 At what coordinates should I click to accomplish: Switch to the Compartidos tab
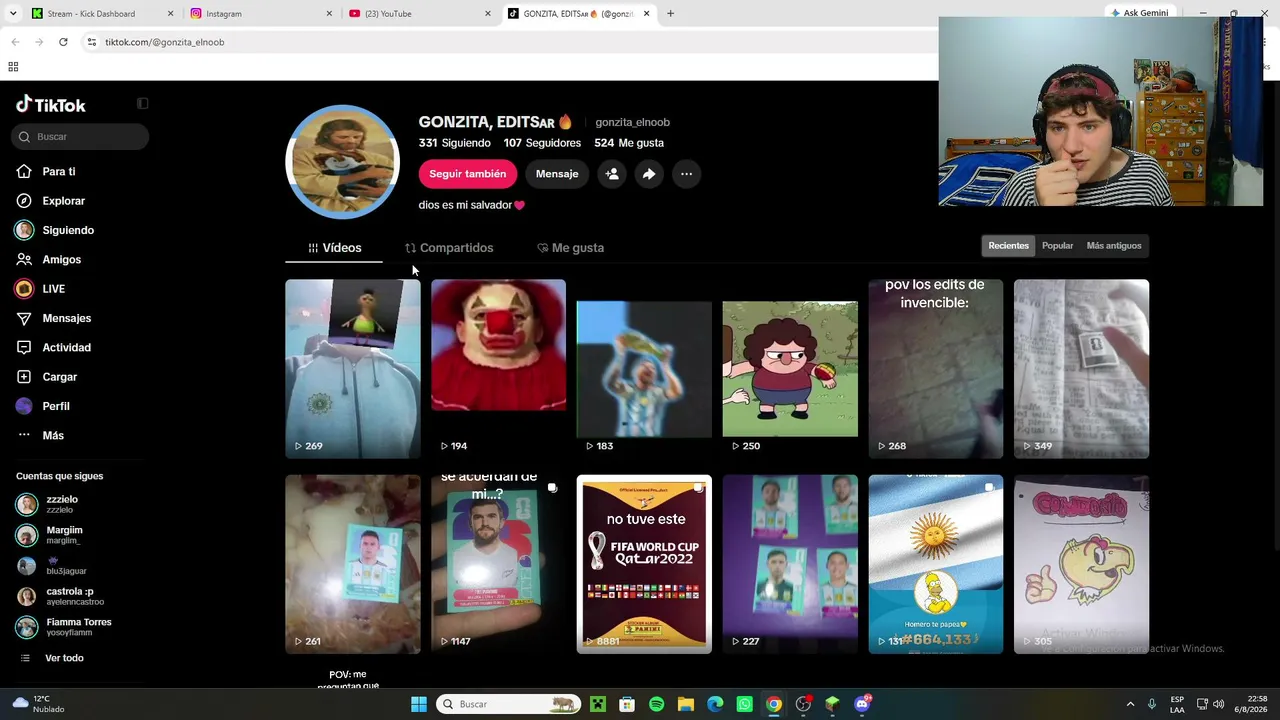[x=449, y=248]
